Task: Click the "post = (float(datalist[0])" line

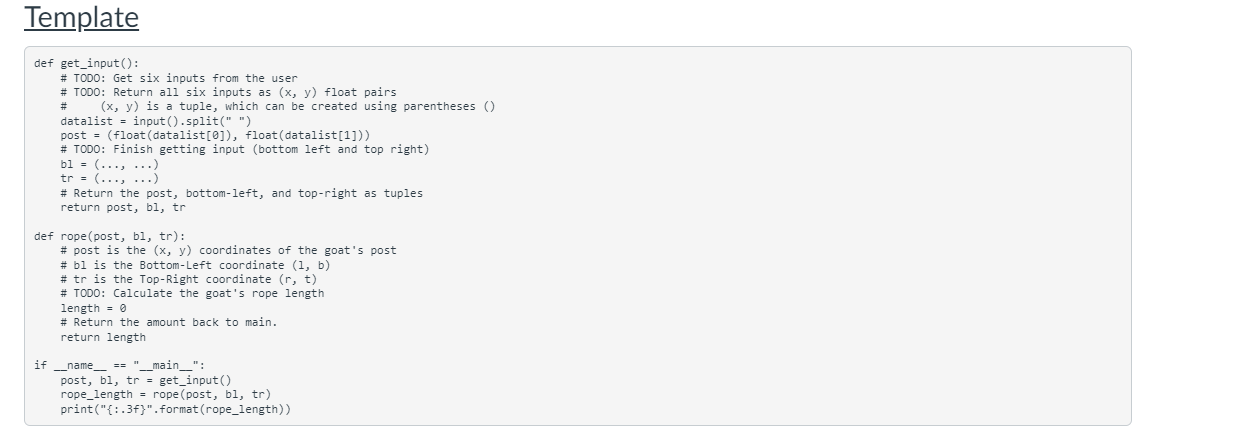Action: point(216,135)
